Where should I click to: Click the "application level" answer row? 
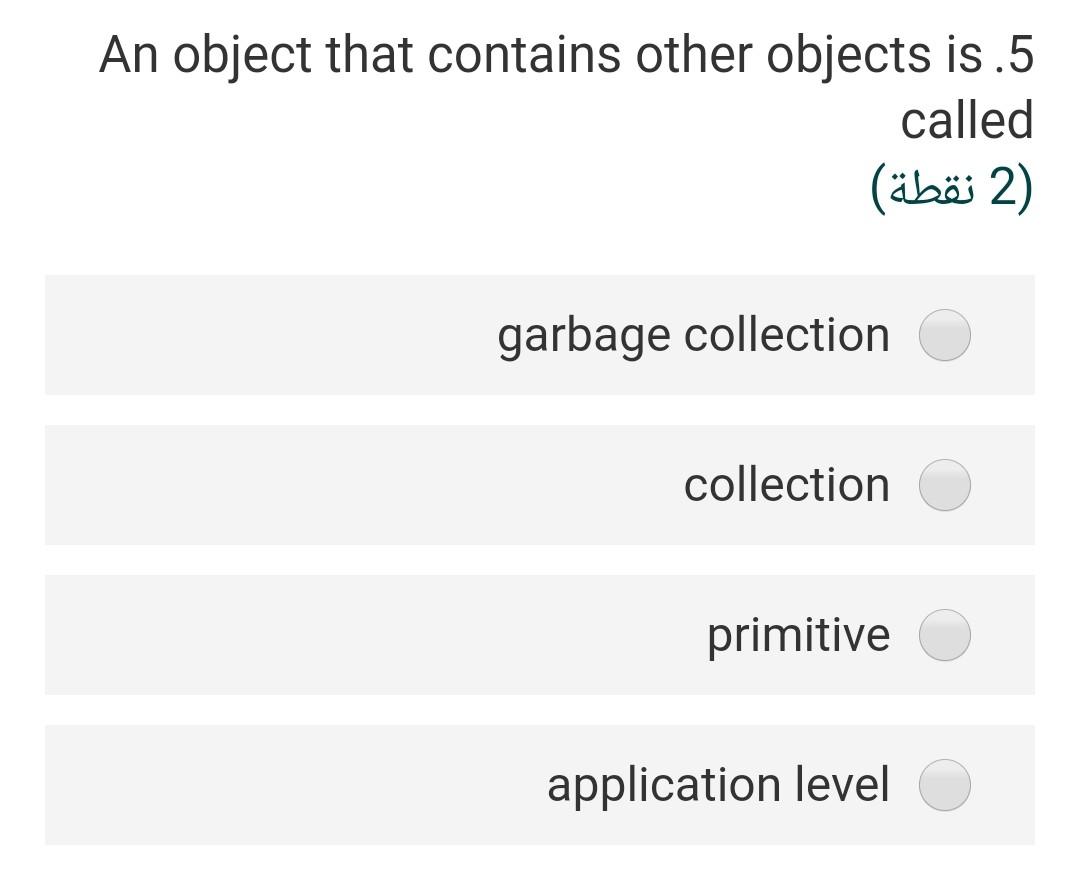pyautogui.click(x=540, y=785)
